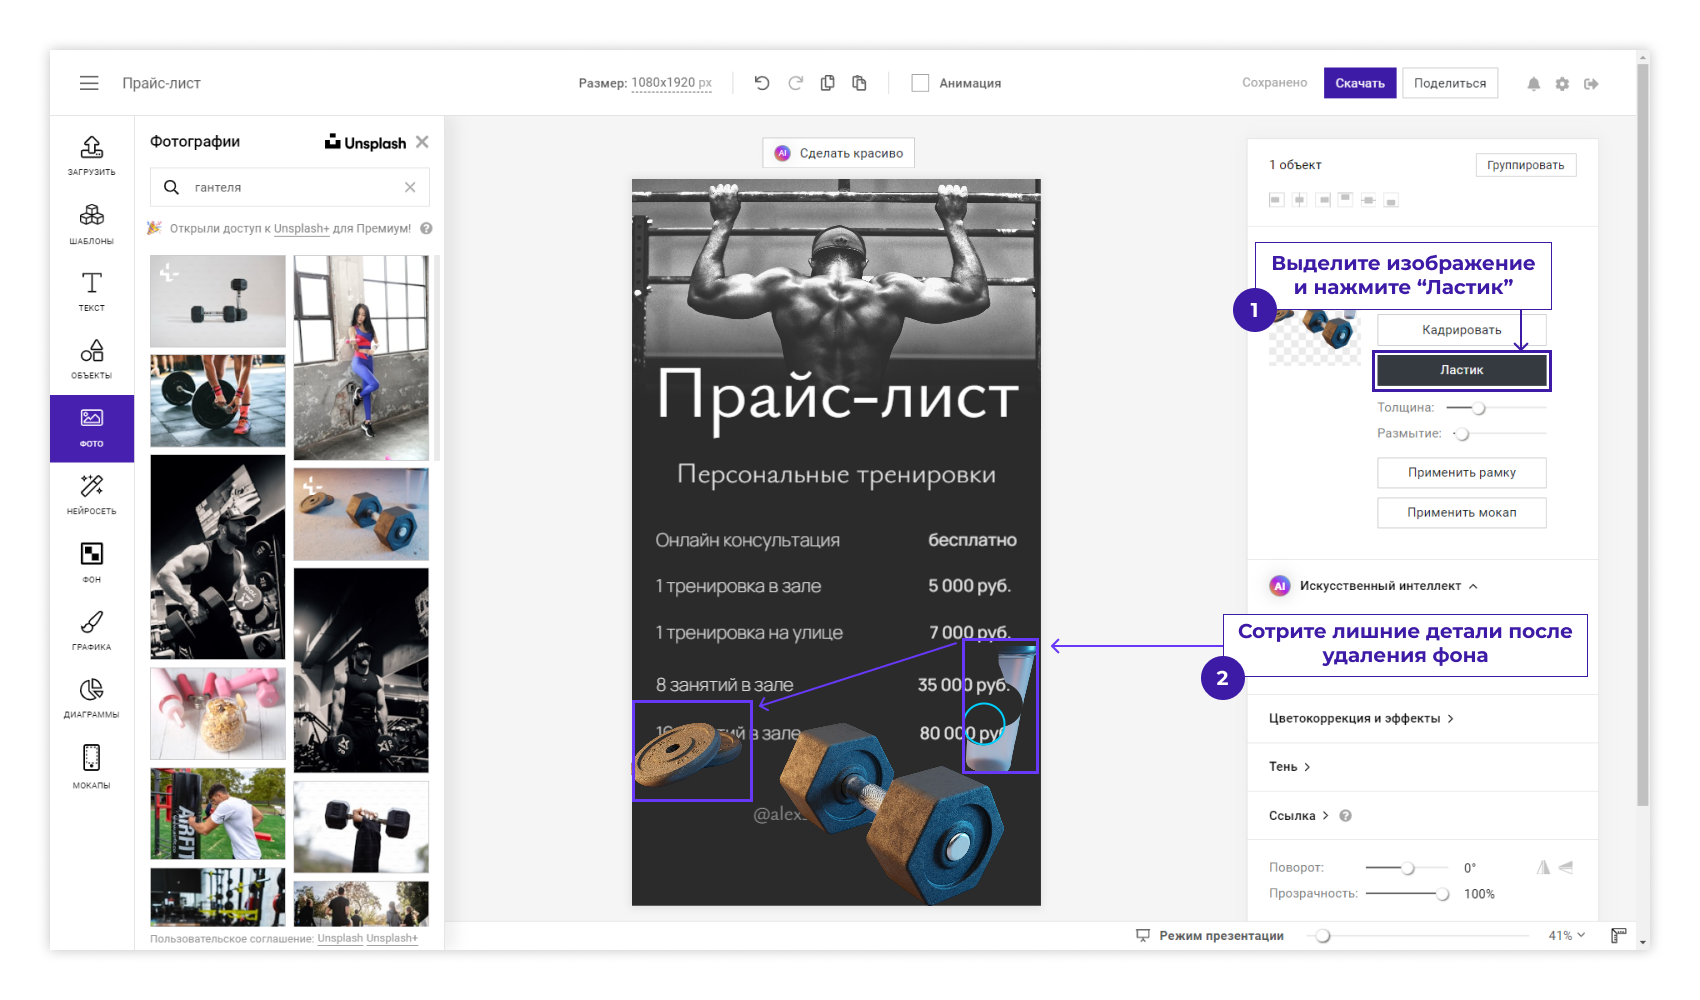This screenshot has width=1700, height=1000.
Task: Open the zoom 41% dropdown
Action: coord(1566,935)
